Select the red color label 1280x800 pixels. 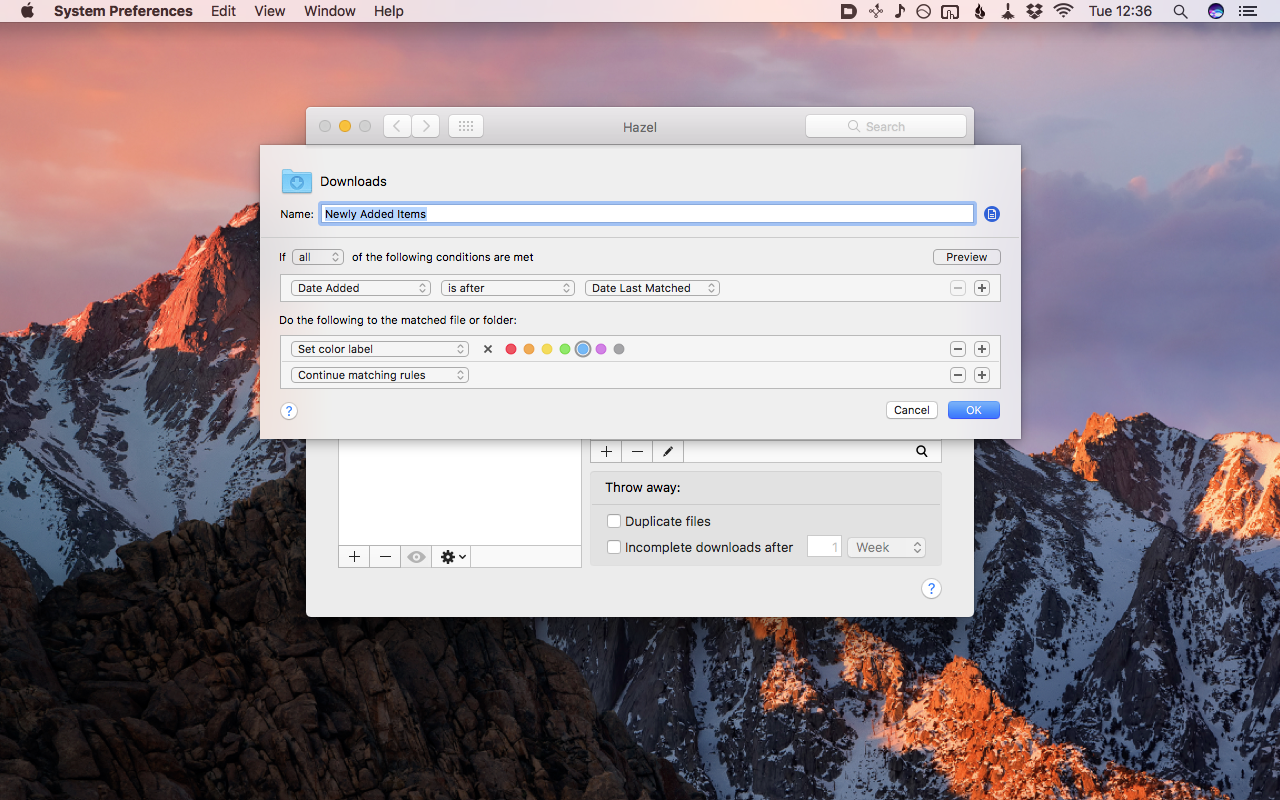pyautogui.click(x=511, y=349)
